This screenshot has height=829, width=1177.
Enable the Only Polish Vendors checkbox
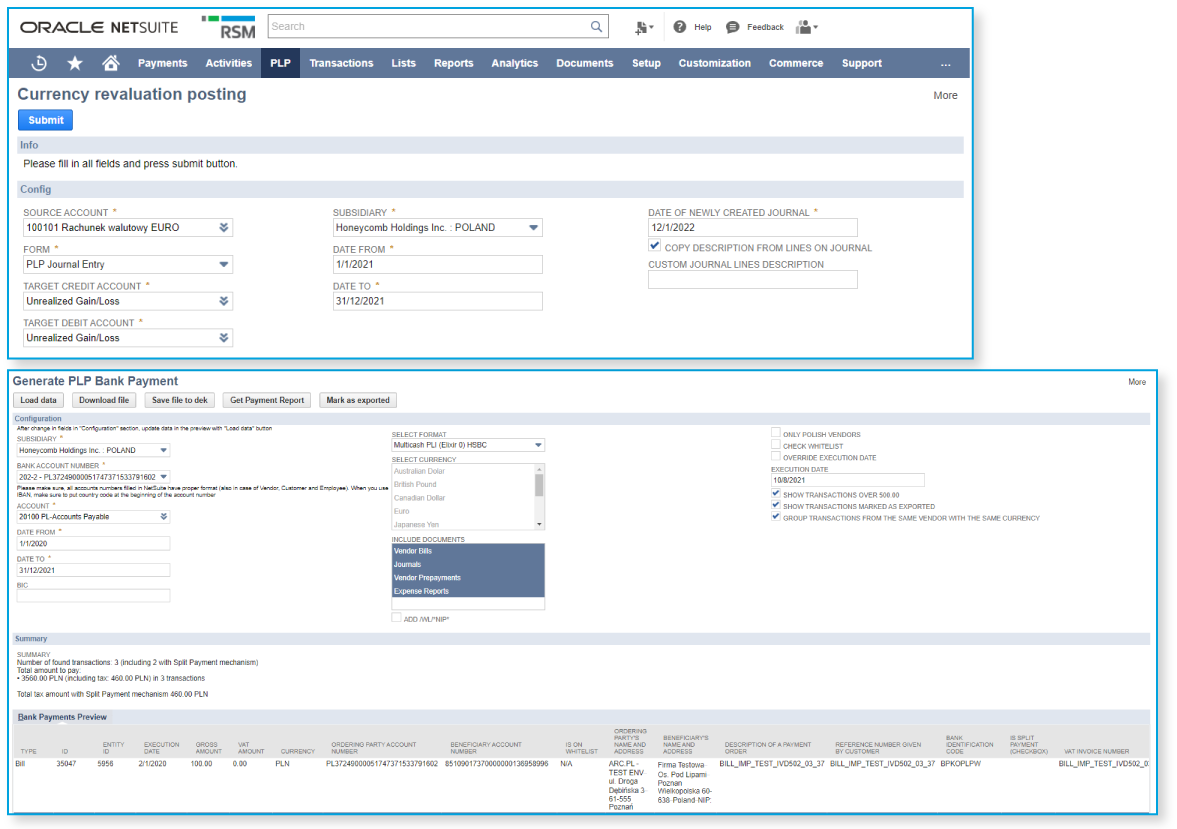(776, 434)
